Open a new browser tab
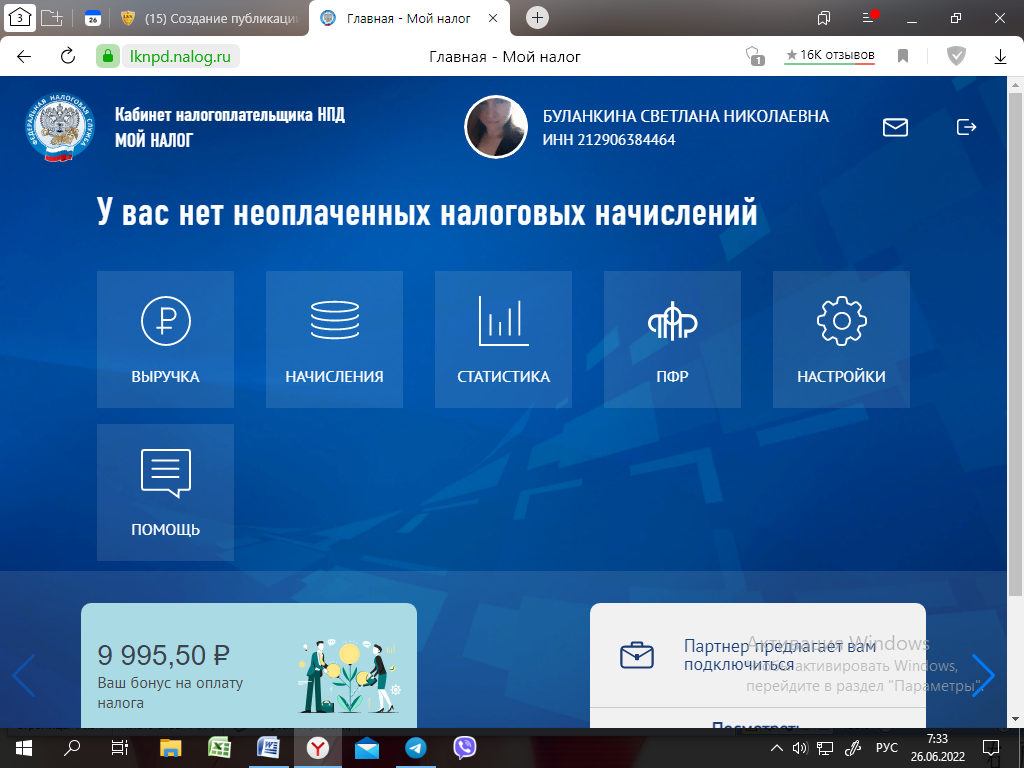 click(538, 17)
